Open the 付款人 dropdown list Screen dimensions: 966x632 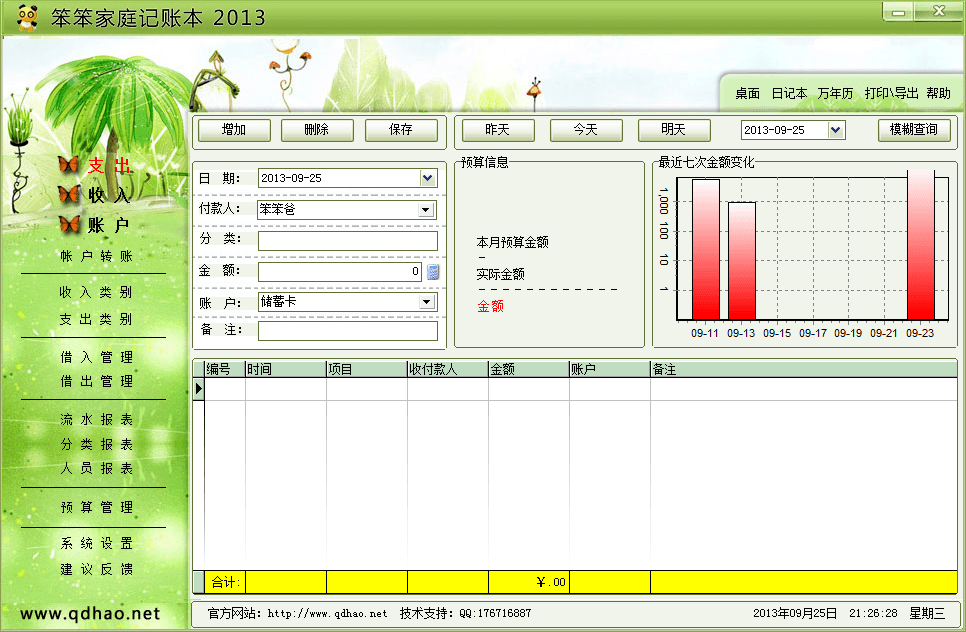tap(426, 210)
